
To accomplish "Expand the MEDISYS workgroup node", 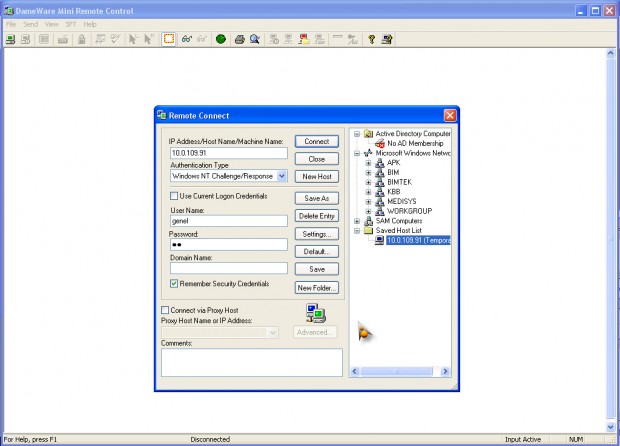I will 368,201.
